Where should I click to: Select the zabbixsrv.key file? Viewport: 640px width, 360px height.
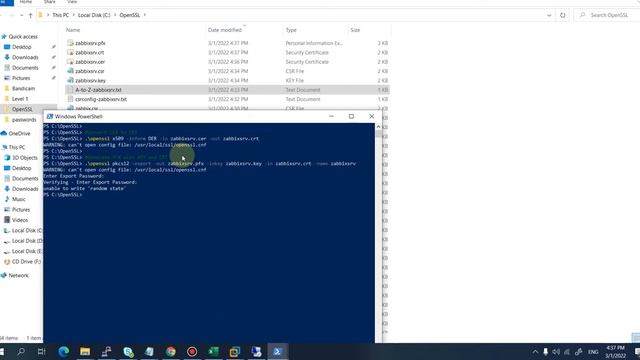tap(90, 80)
